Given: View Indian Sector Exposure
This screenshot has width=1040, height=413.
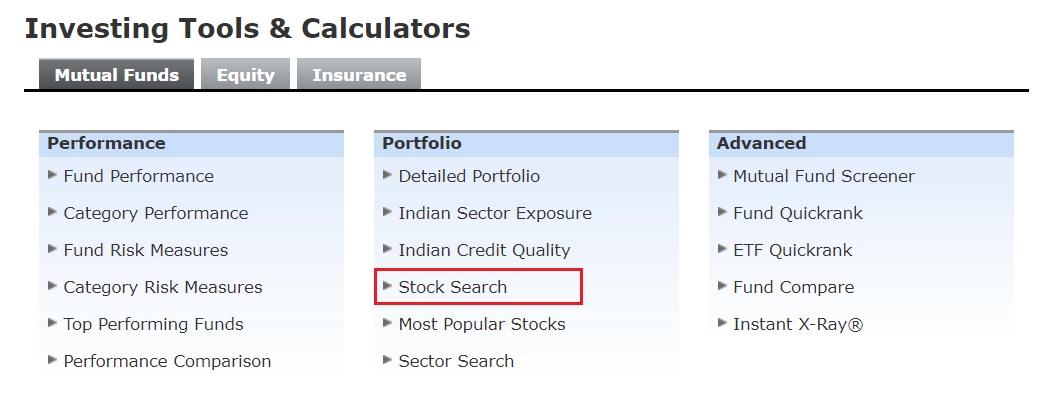Looking at the screenshot, I should click(x=494, y=213).
